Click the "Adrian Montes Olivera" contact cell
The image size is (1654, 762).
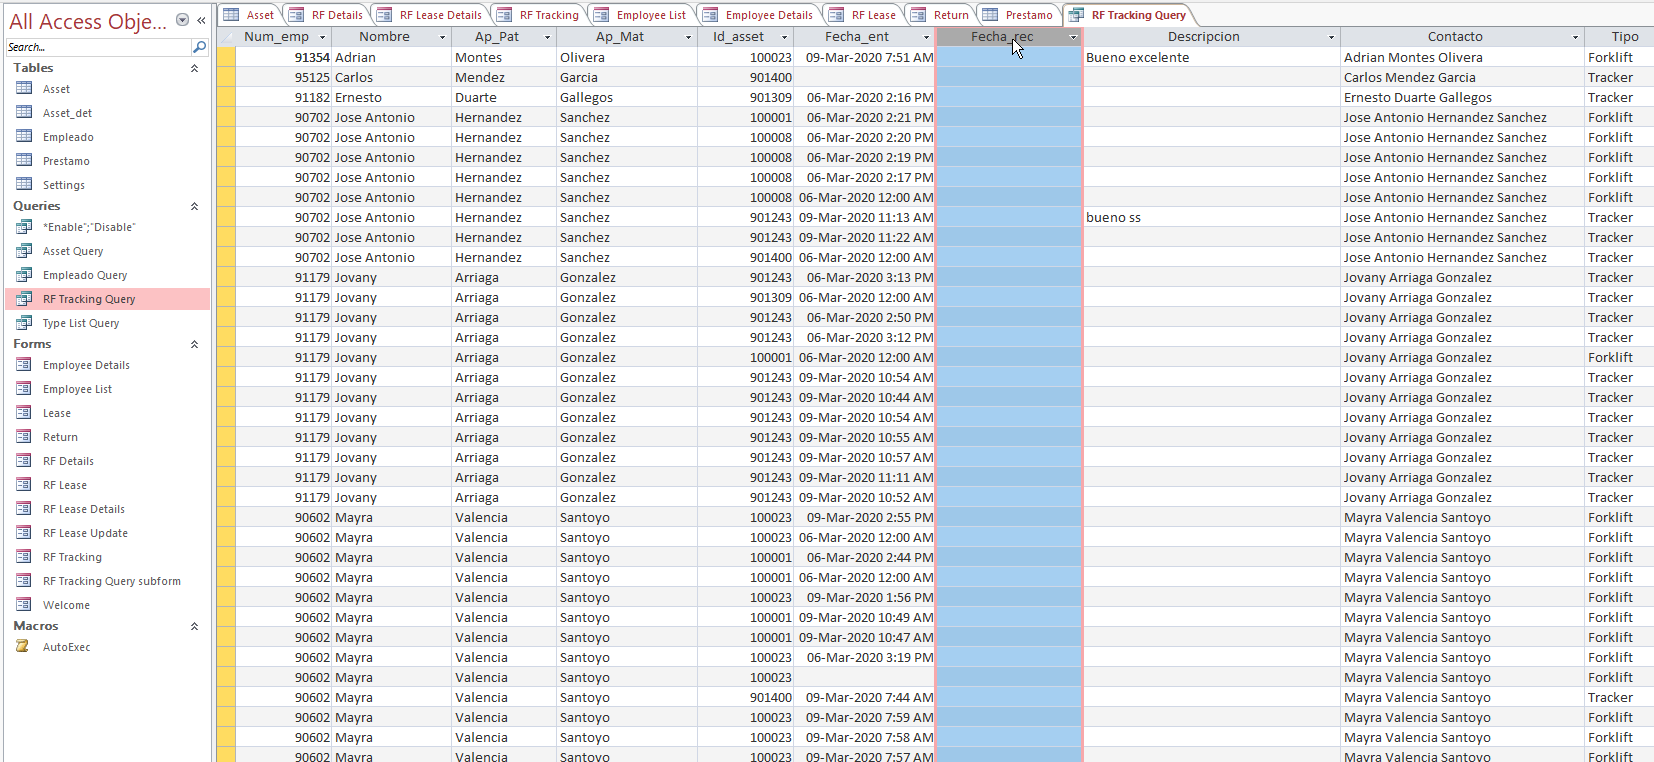(x=1462, y=57)
